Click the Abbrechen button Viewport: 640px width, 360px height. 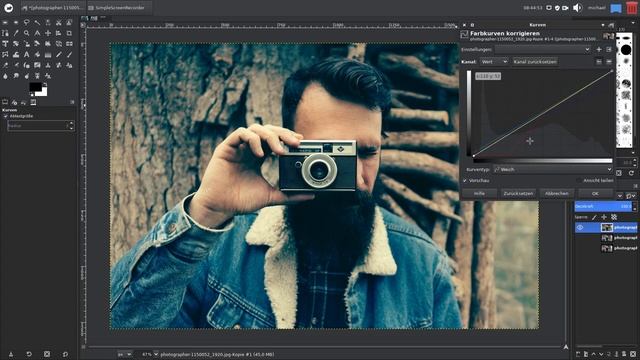[x=557, y=193]
